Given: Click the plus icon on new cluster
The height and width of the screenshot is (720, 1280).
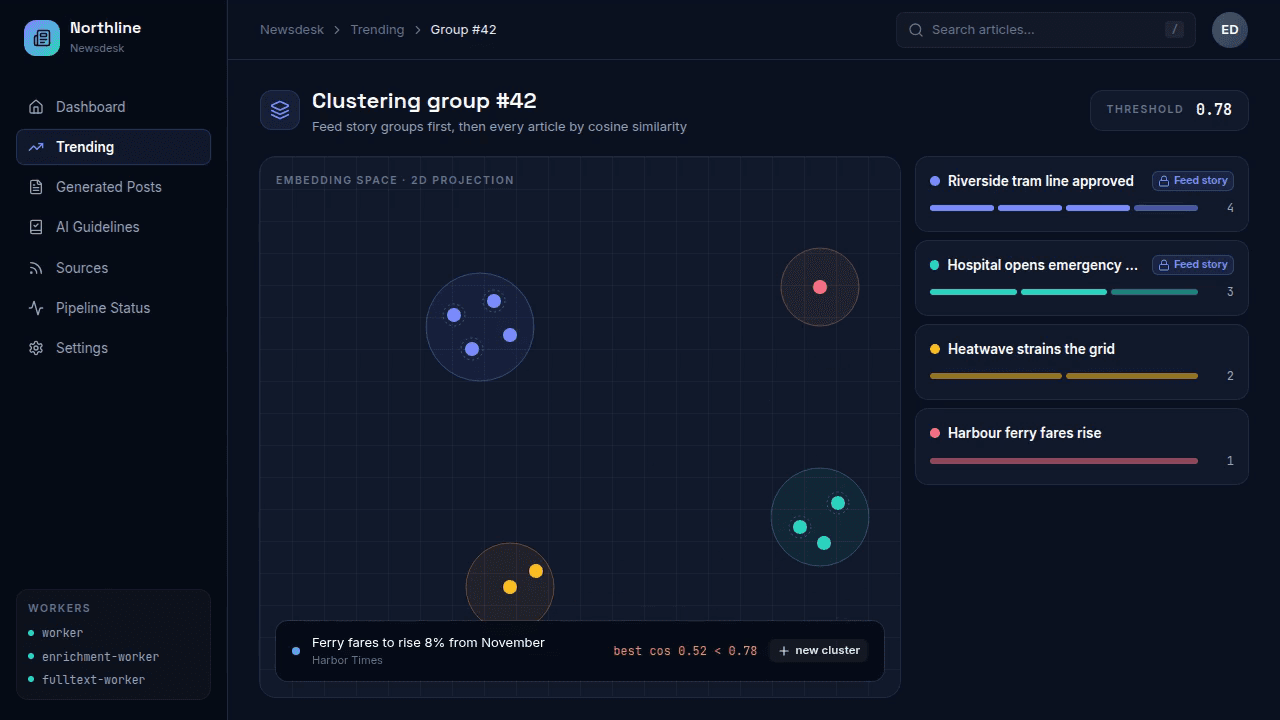Looking at the screenshot, I should (783, 651).
